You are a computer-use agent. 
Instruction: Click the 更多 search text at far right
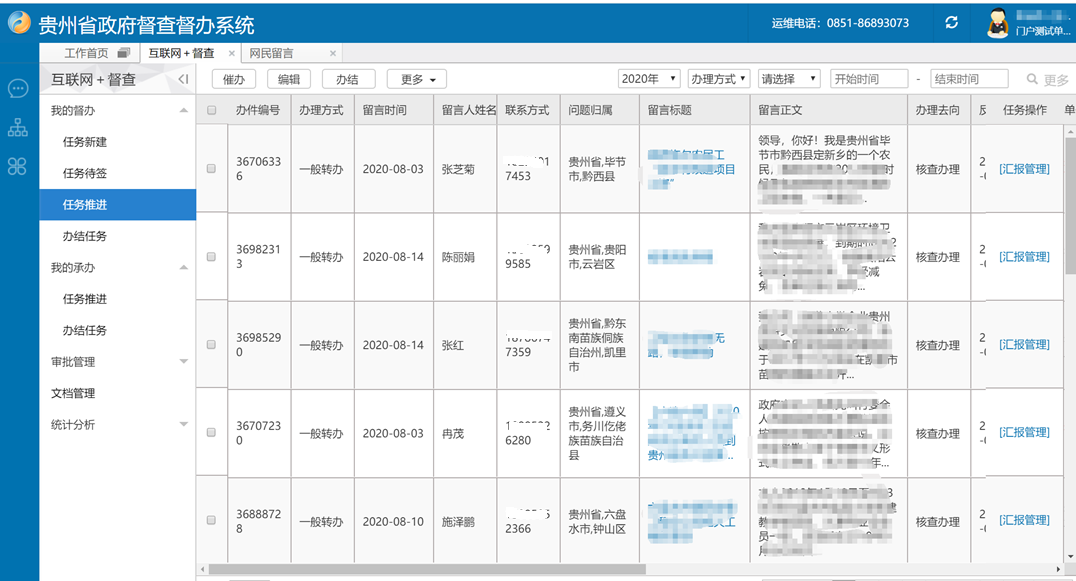(x=1056, y=80)
